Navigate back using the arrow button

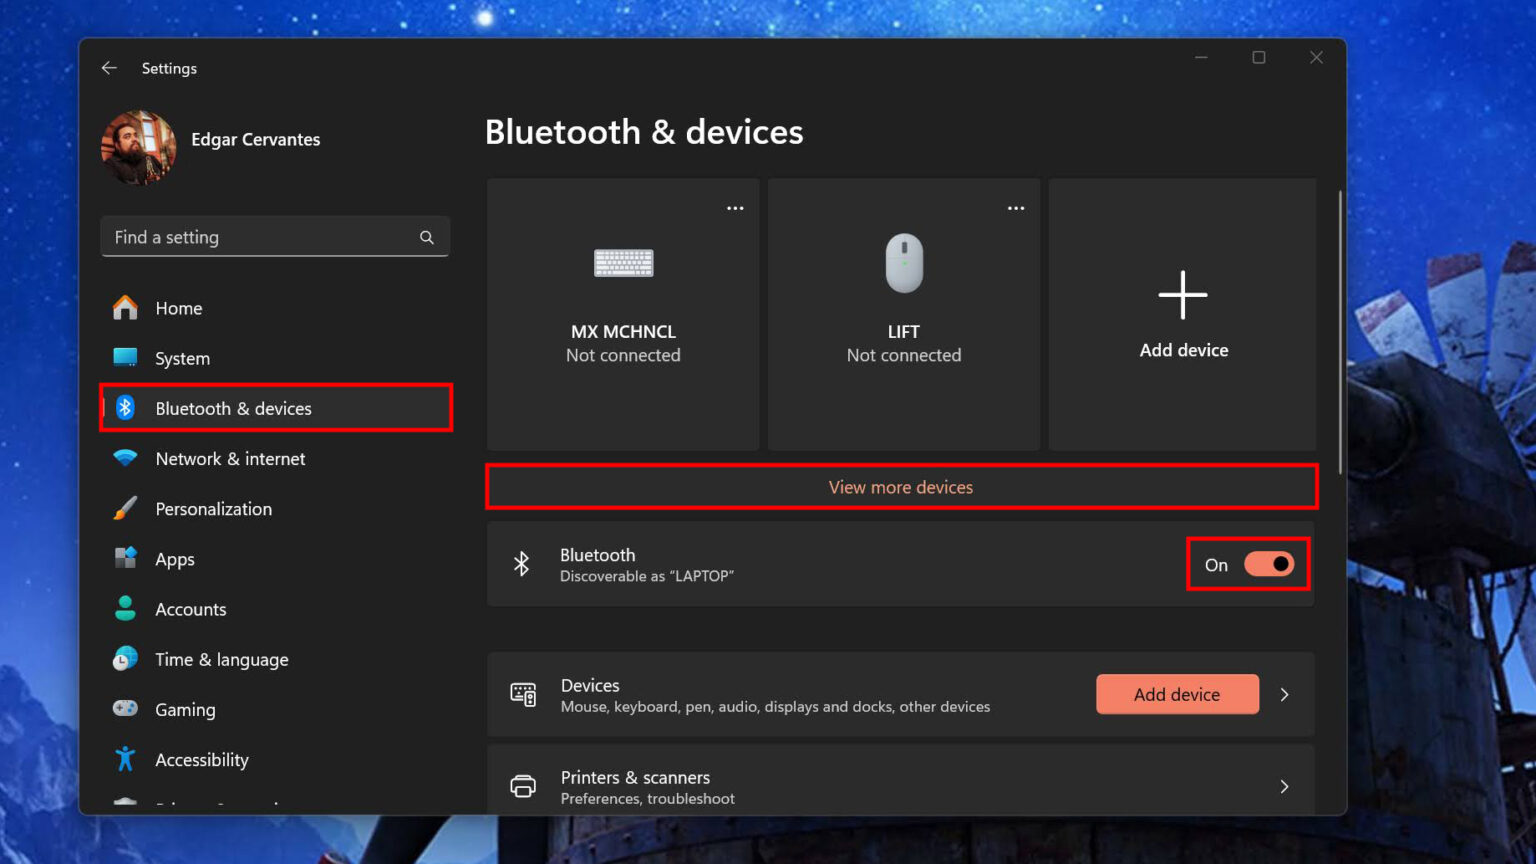pyautogui.click(x=109, y=67)
